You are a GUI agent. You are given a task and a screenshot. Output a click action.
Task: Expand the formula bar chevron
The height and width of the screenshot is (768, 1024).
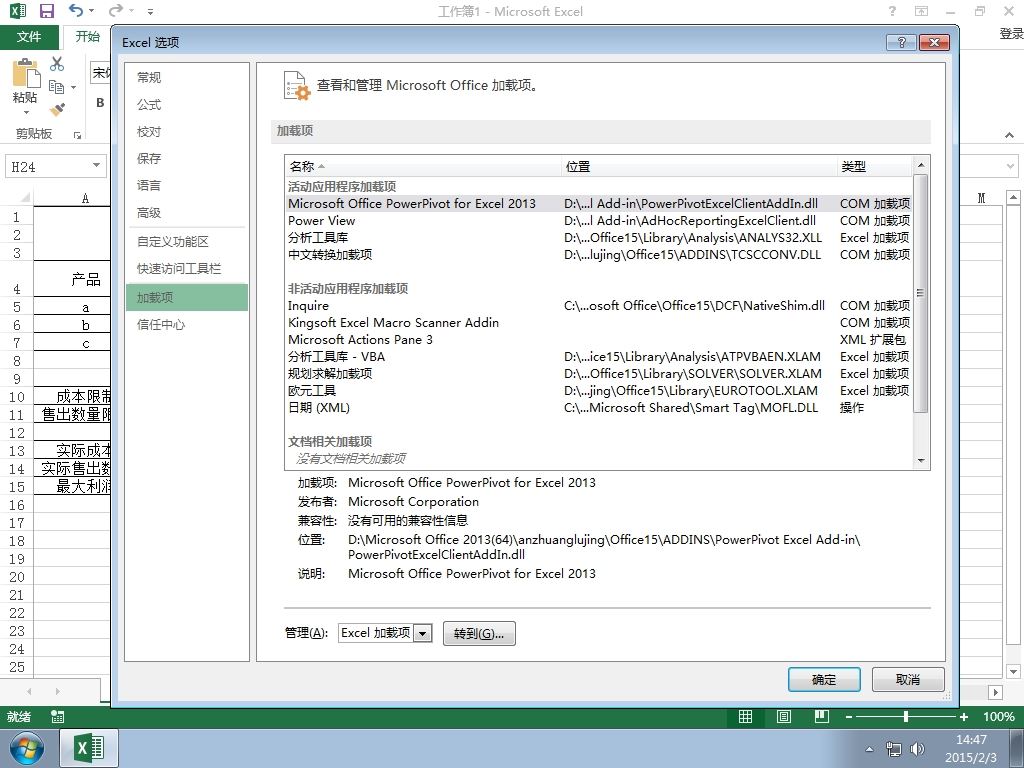click(x=1010, y=166)
